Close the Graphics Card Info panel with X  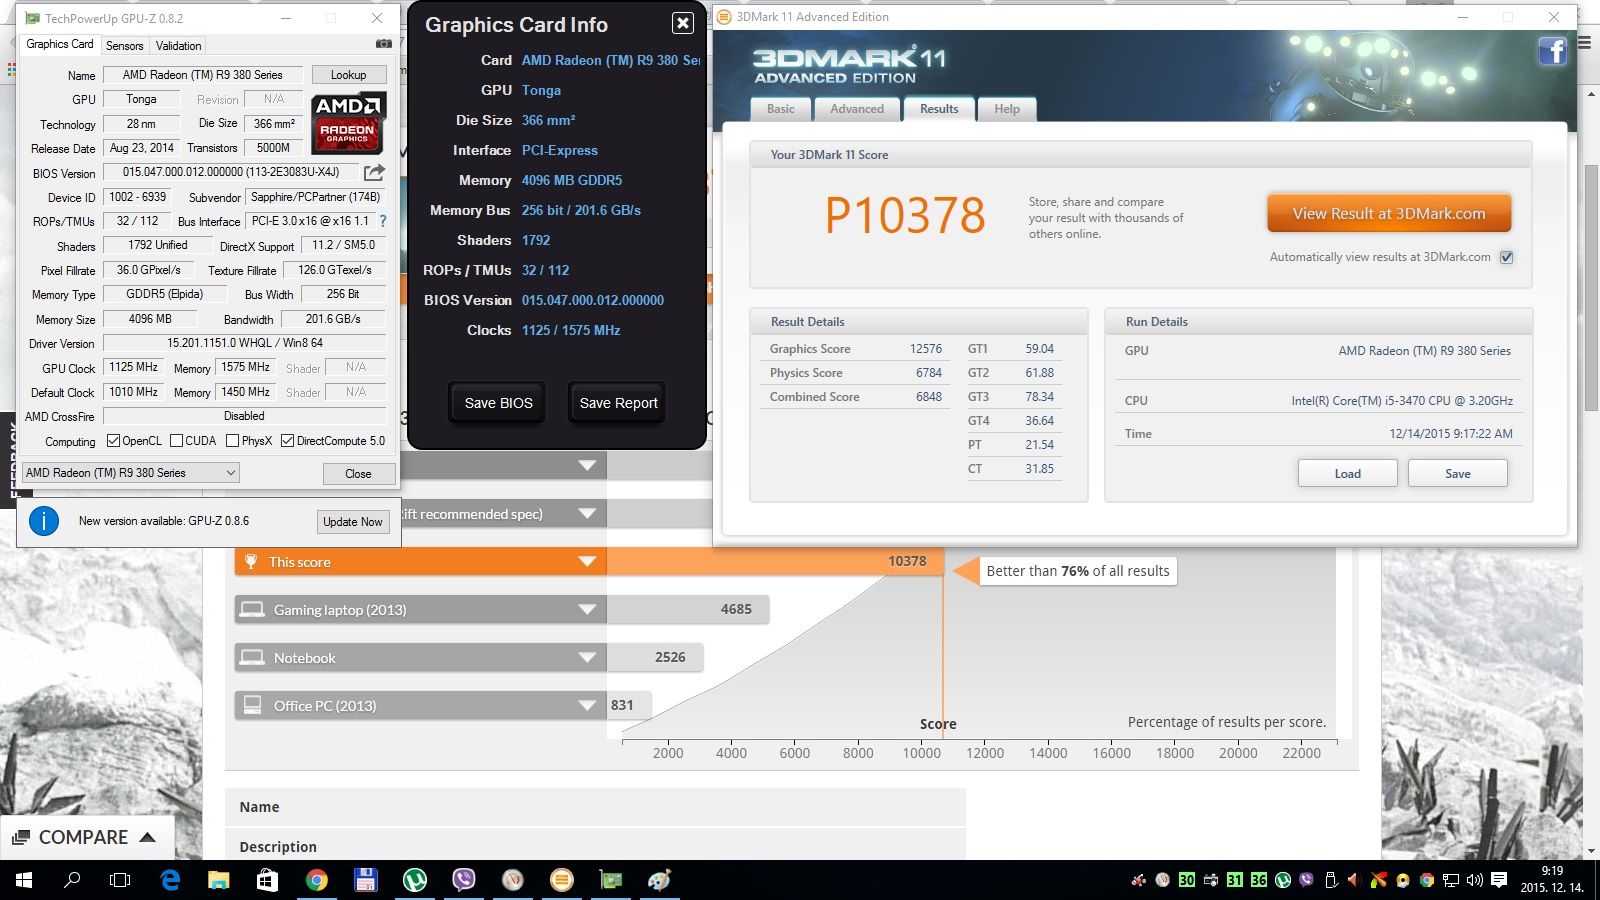682,23
